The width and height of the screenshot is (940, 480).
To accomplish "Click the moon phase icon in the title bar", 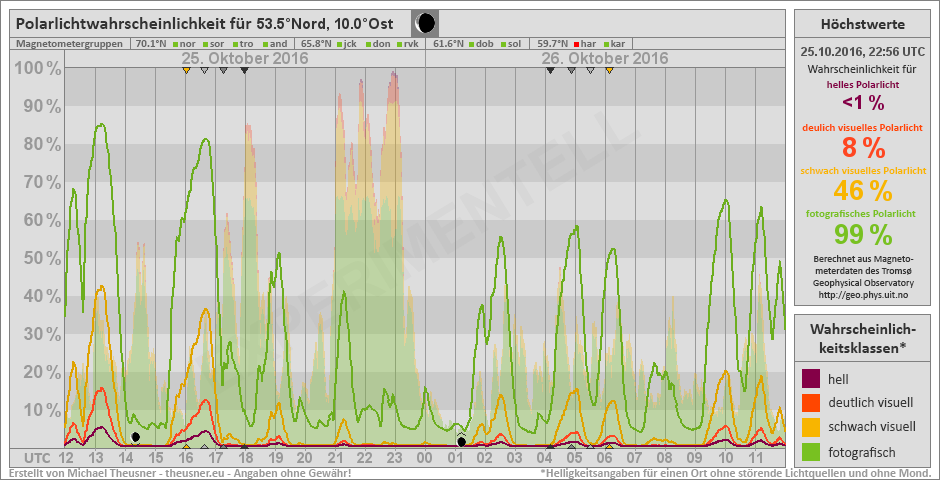I will pyautogui.click(x=425, y=23).
